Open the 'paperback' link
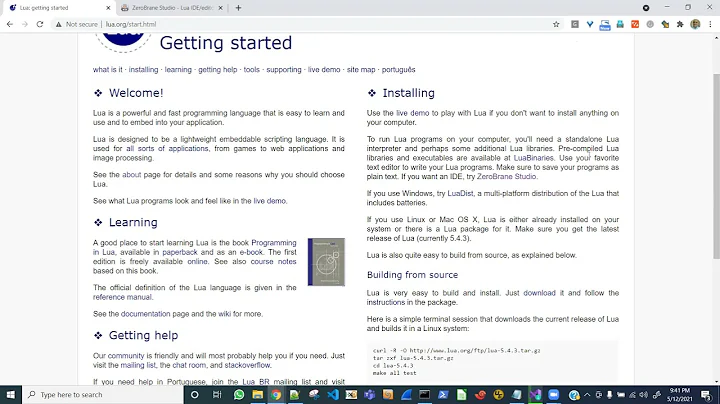This screenshot has width=720, height=404. (180, 252)
